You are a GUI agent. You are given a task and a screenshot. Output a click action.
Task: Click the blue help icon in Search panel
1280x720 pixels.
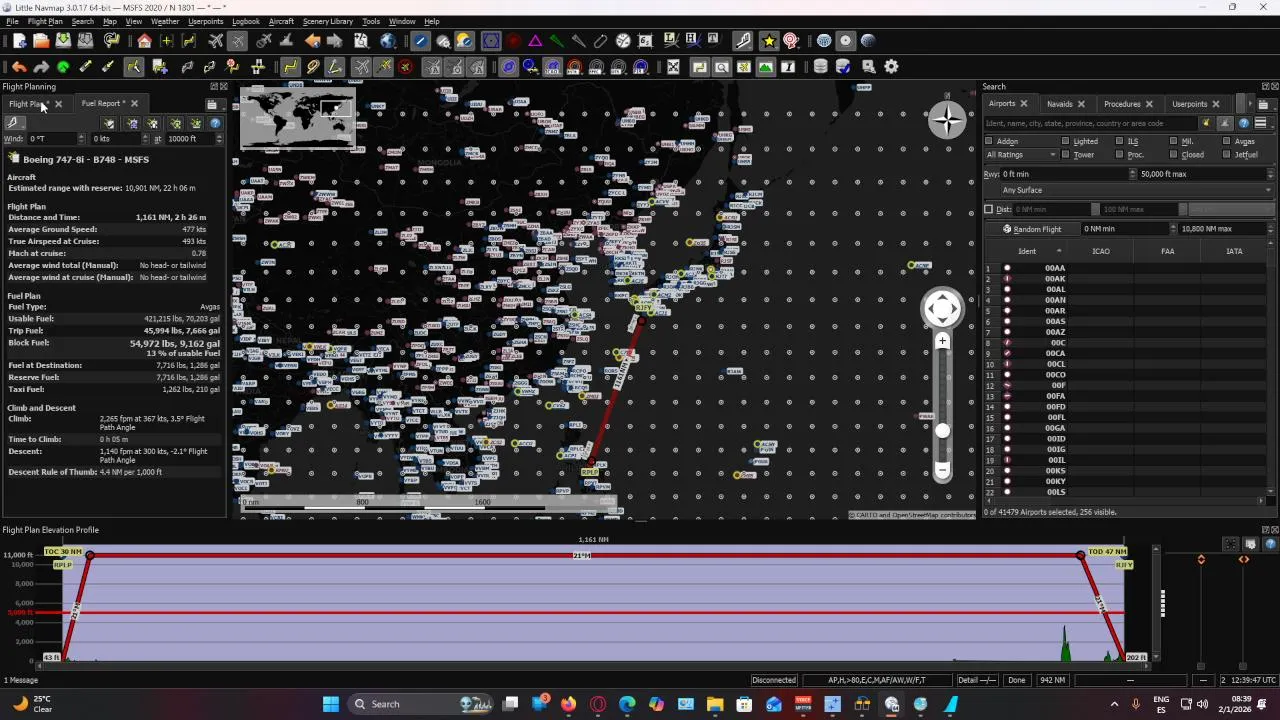pyautogui.click(x=1244, y=123)
